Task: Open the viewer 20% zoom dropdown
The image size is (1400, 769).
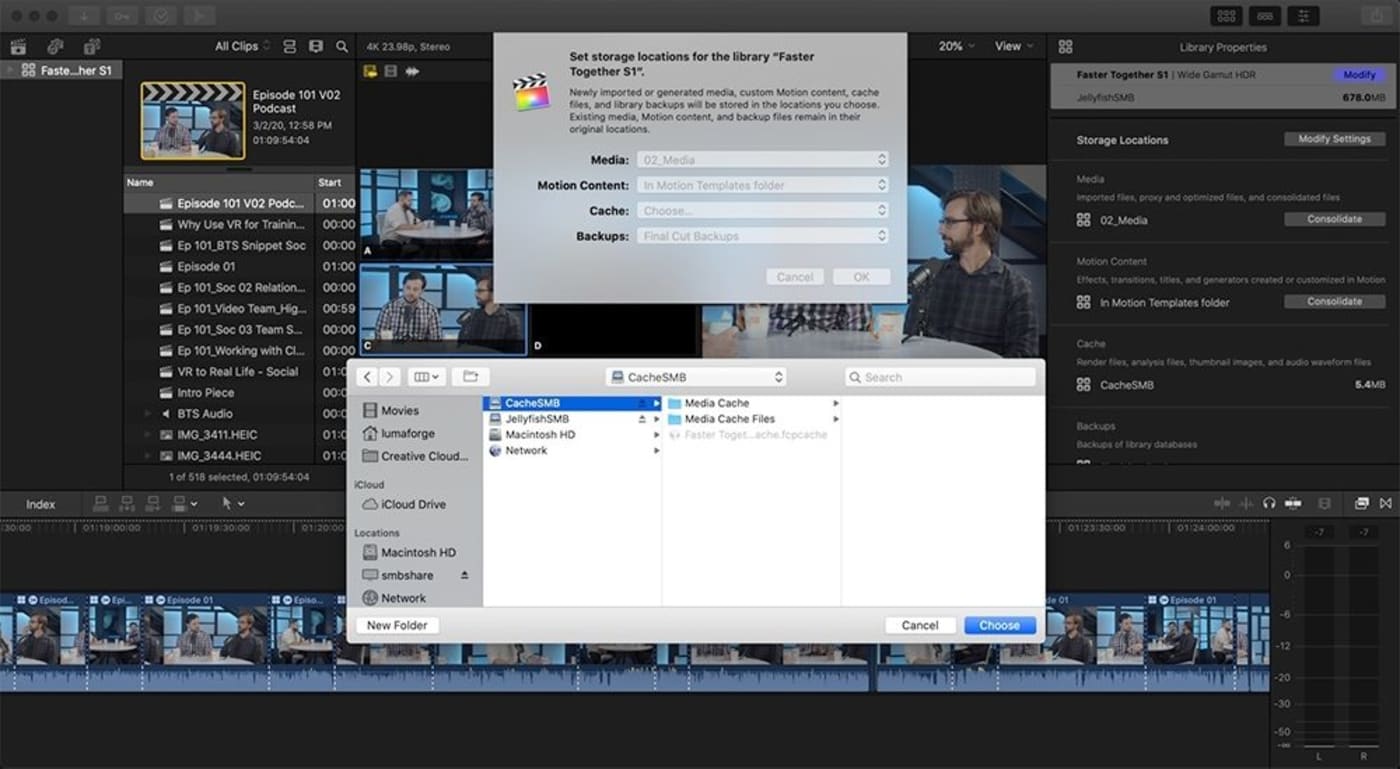Action: (x=957, y=46)
